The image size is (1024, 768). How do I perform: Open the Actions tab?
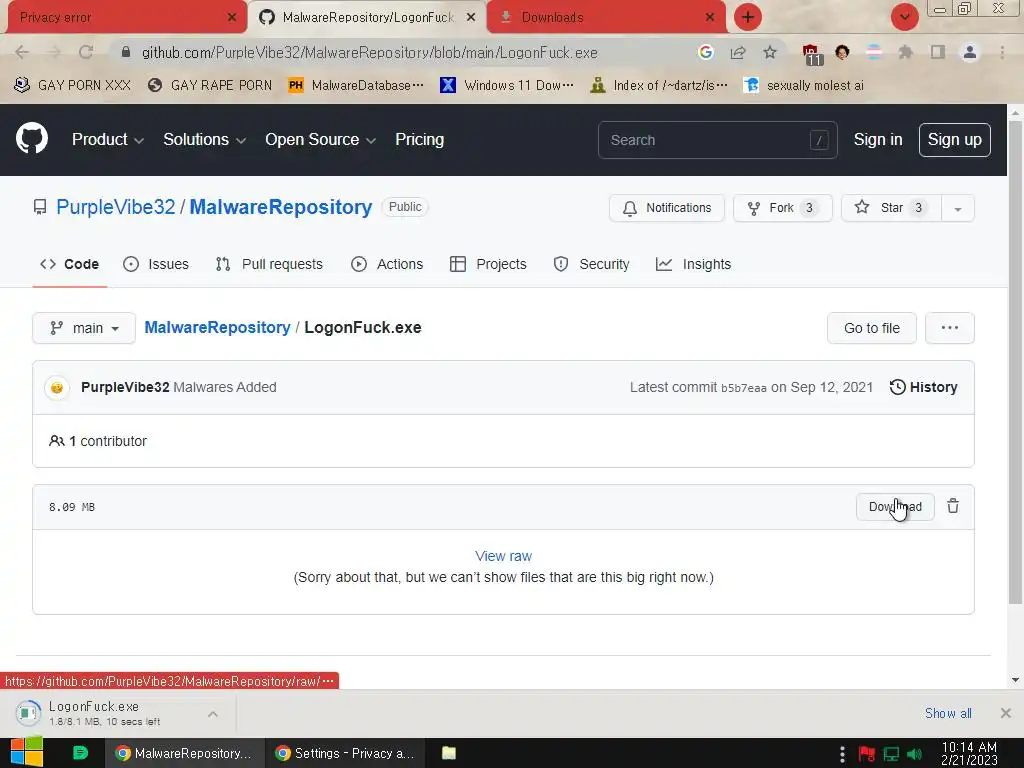pos(387,264)
